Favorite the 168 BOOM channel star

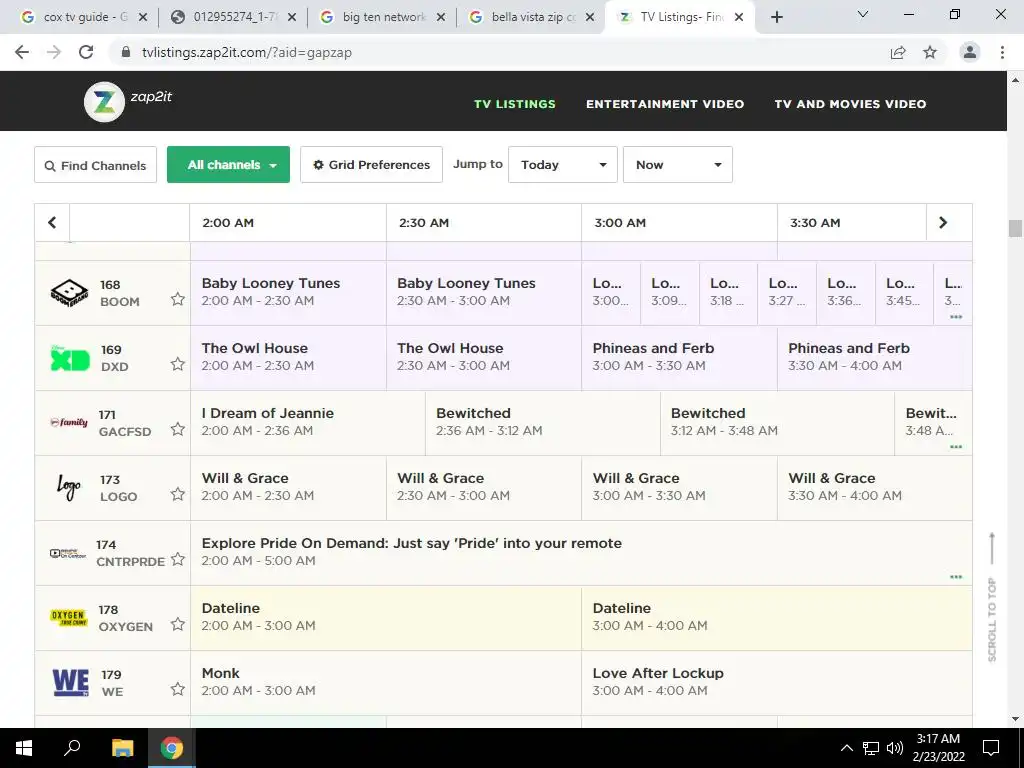(x=178, y=299)
